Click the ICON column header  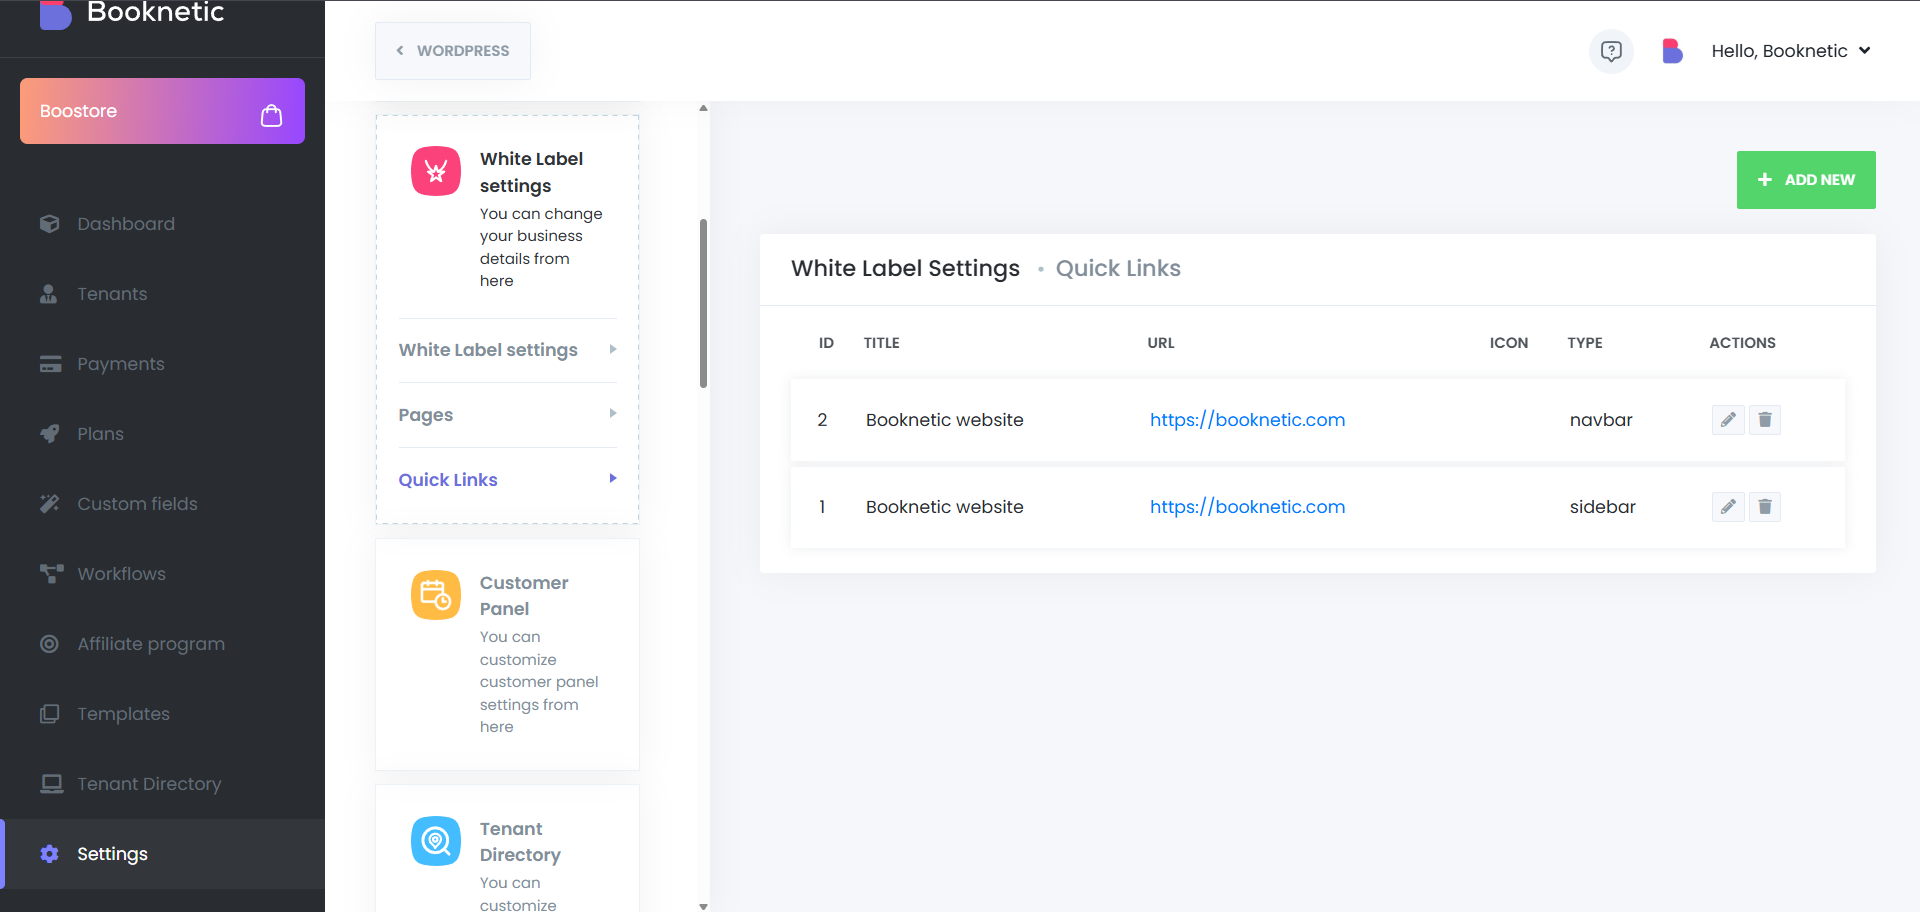pos(1509,343)
